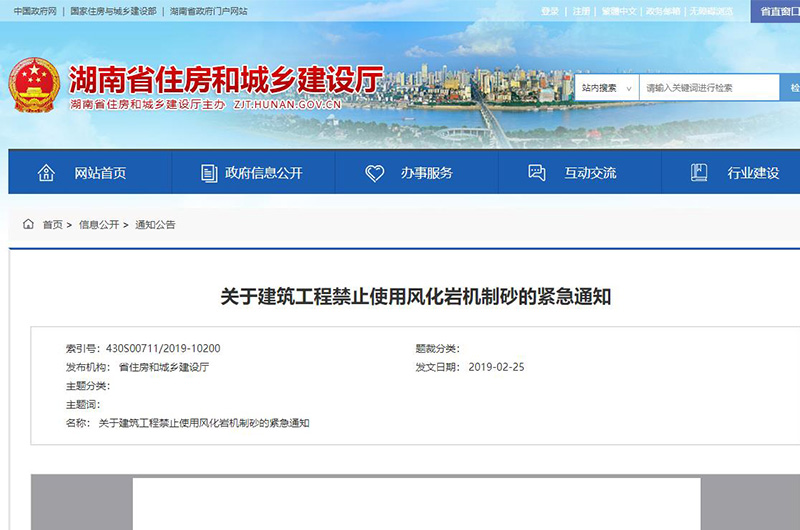
Task: Open the 政府信息公开 nav item
Action: tap(253, 172)
